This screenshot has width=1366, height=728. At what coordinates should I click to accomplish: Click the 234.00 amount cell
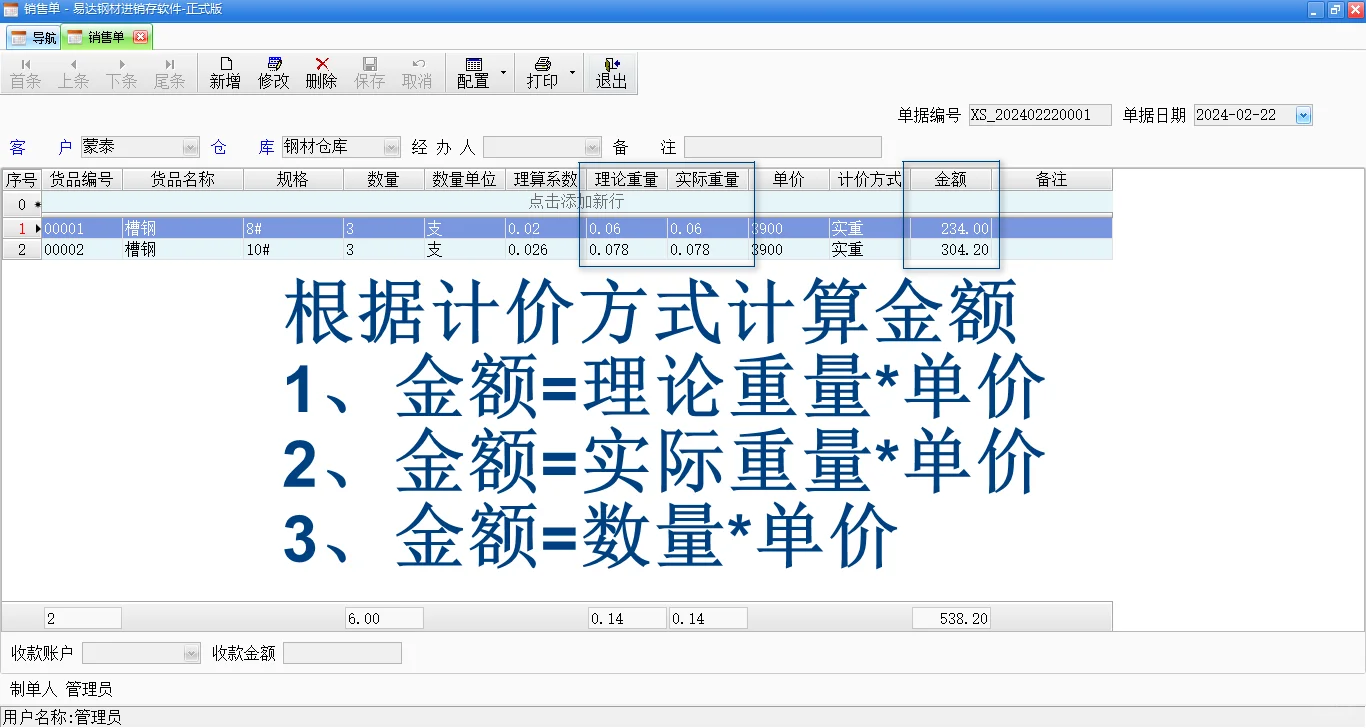pos(951,229)
